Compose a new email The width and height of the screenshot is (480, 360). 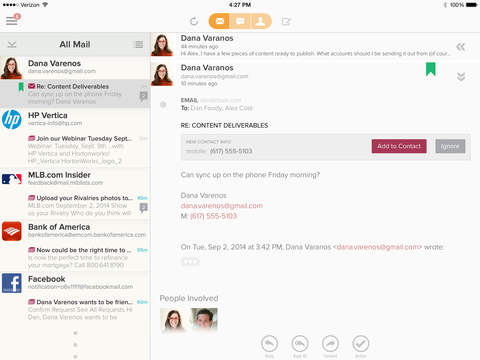click(x=286, y=22)
